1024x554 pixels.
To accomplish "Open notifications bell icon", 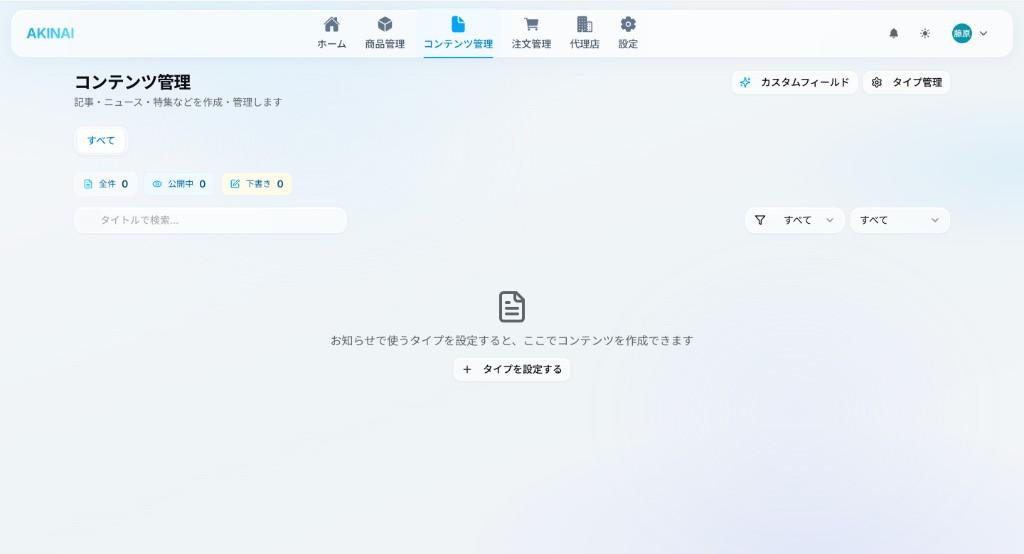I will pos(894,33).
